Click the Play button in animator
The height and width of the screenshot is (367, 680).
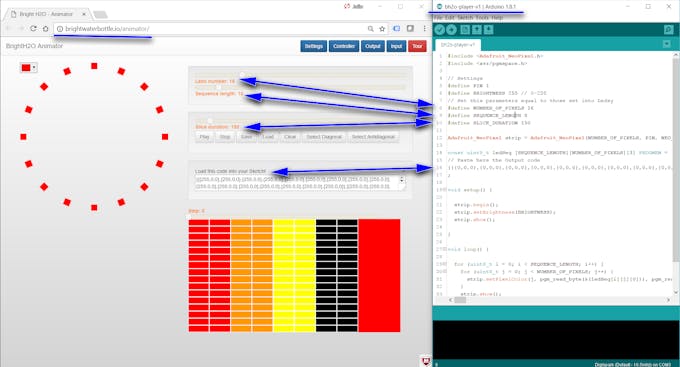coord(205,137)
